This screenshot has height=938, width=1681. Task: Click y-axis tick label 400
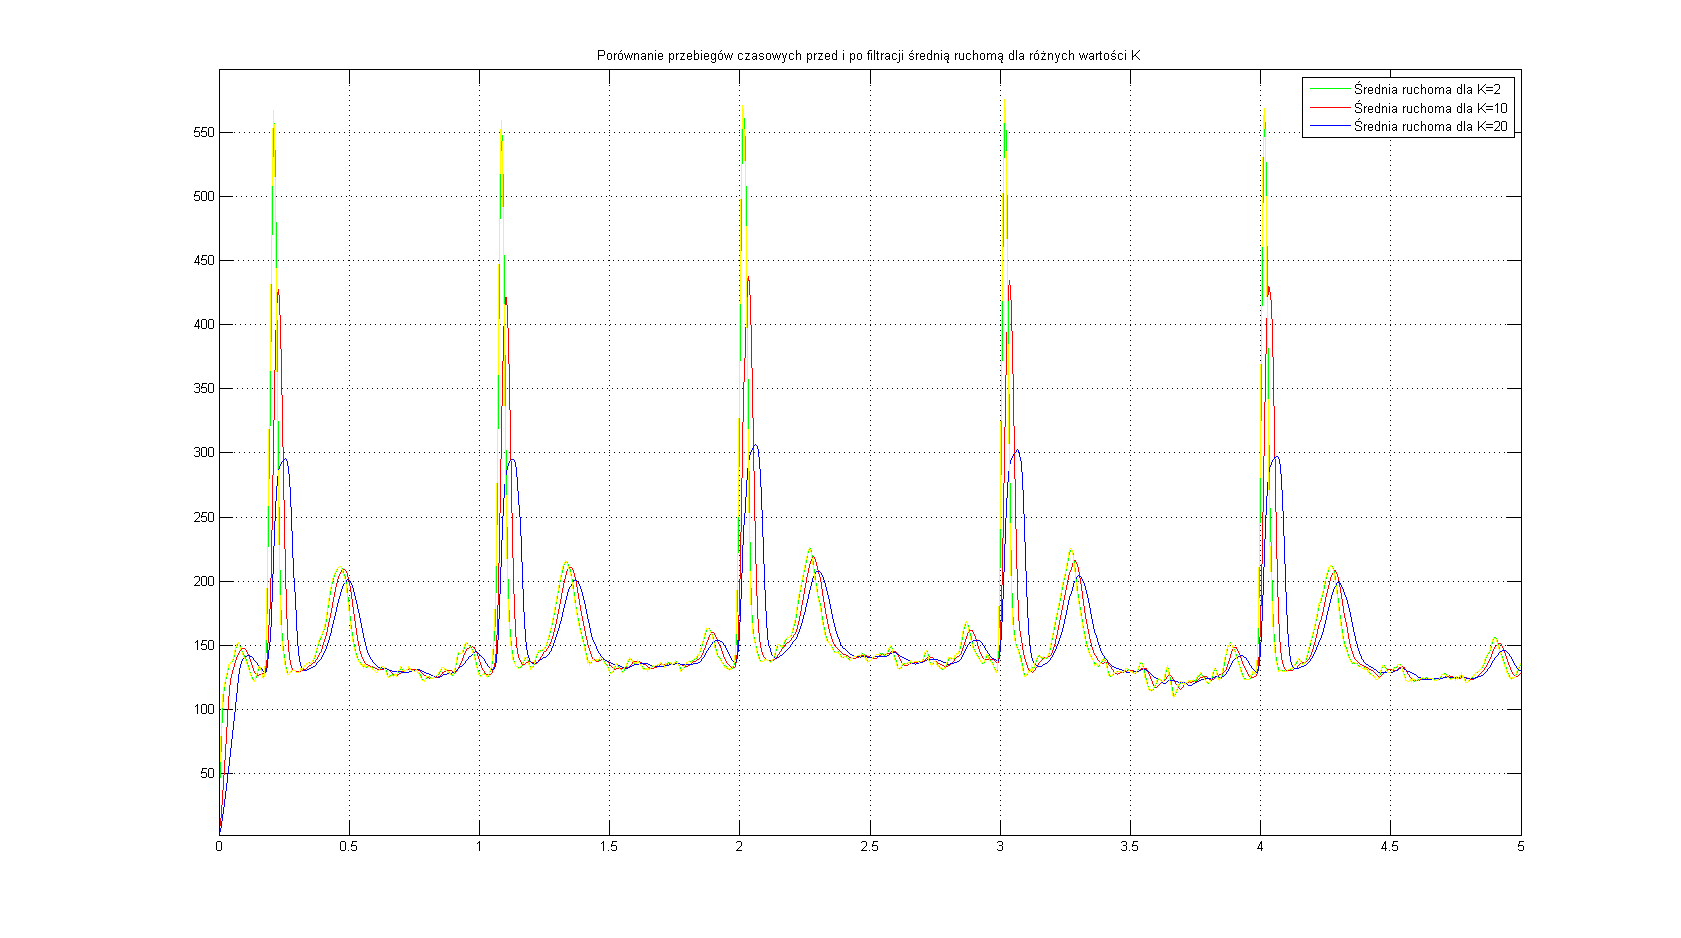203,325
